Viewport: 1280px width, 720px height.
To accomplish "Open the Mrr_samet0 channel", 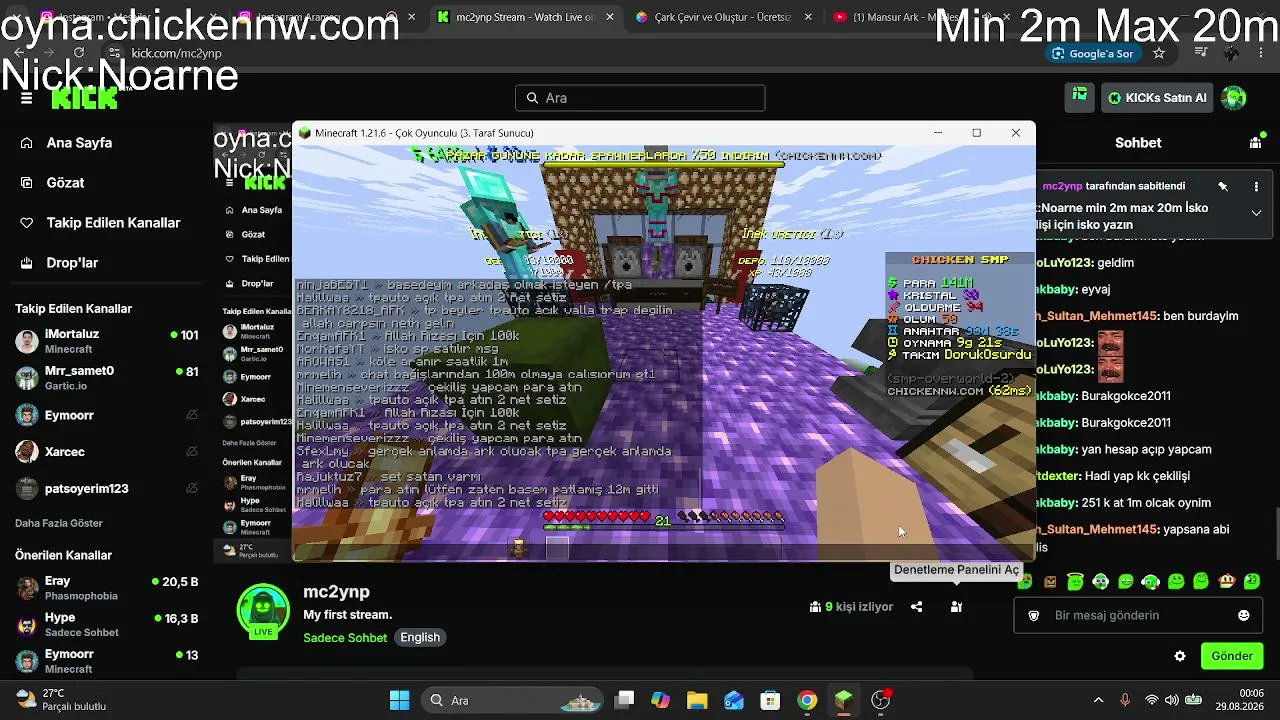I will (x=106, y=378).
